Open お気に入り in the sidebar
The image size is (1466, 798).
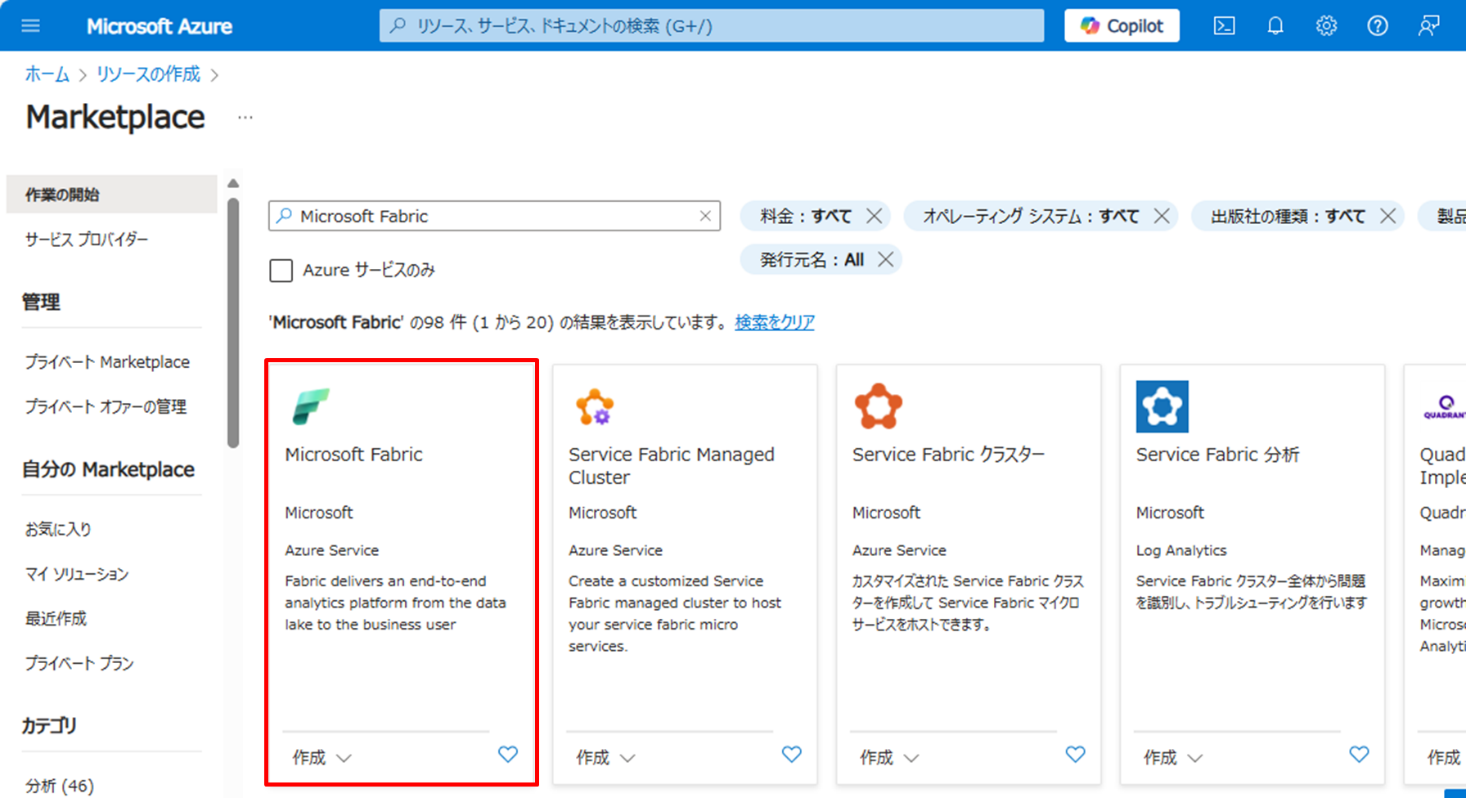58,529
